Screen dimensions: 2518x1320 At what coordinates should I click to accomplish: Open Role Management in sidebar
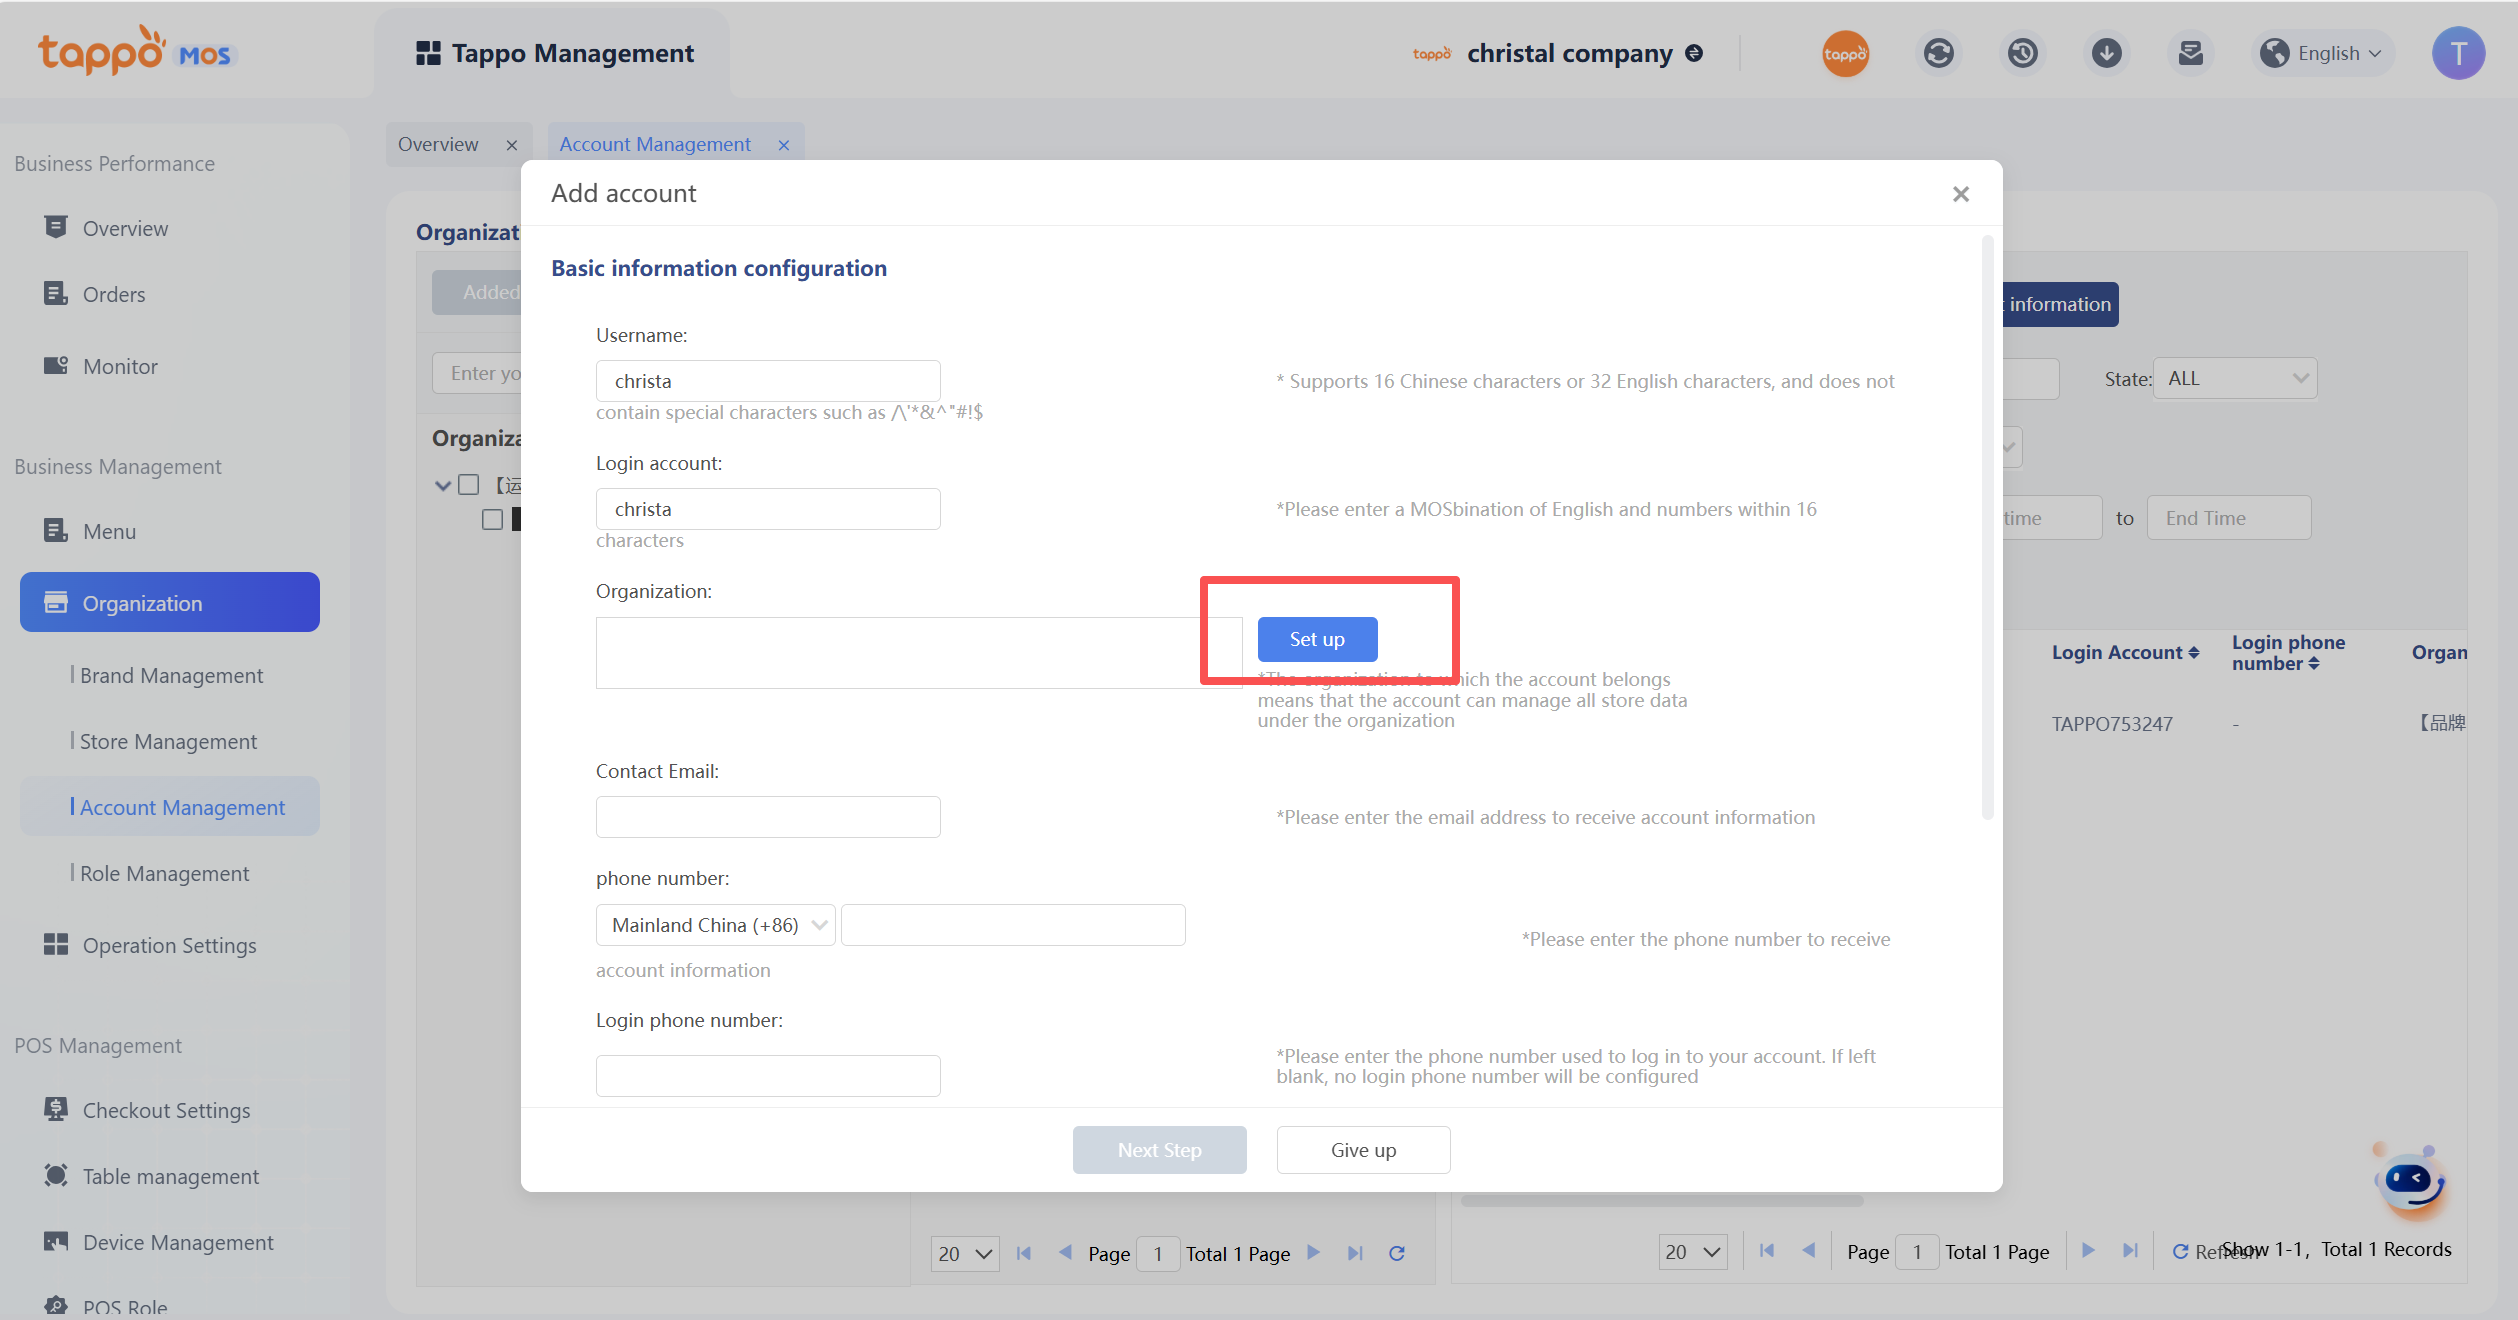(164, 873)
